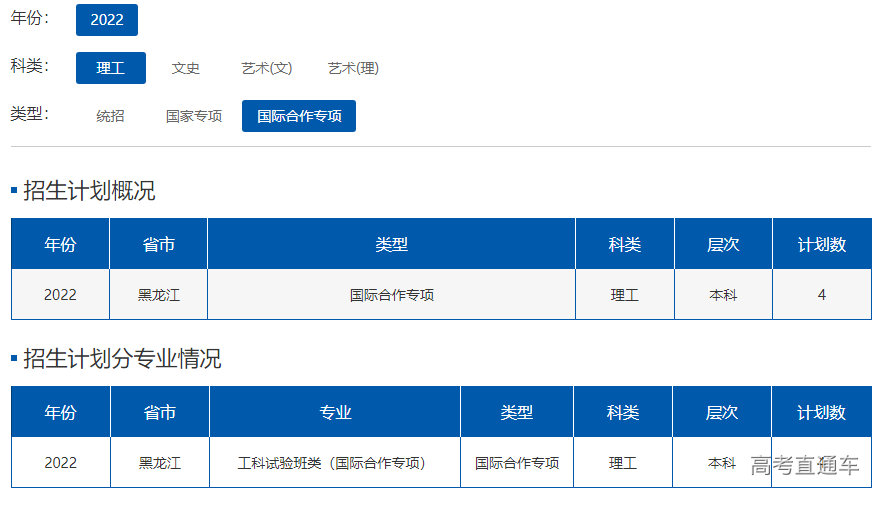The image size is (888, 505).
Task: Click 黑龙江 in the overview table row
Action: coord(158,295)
